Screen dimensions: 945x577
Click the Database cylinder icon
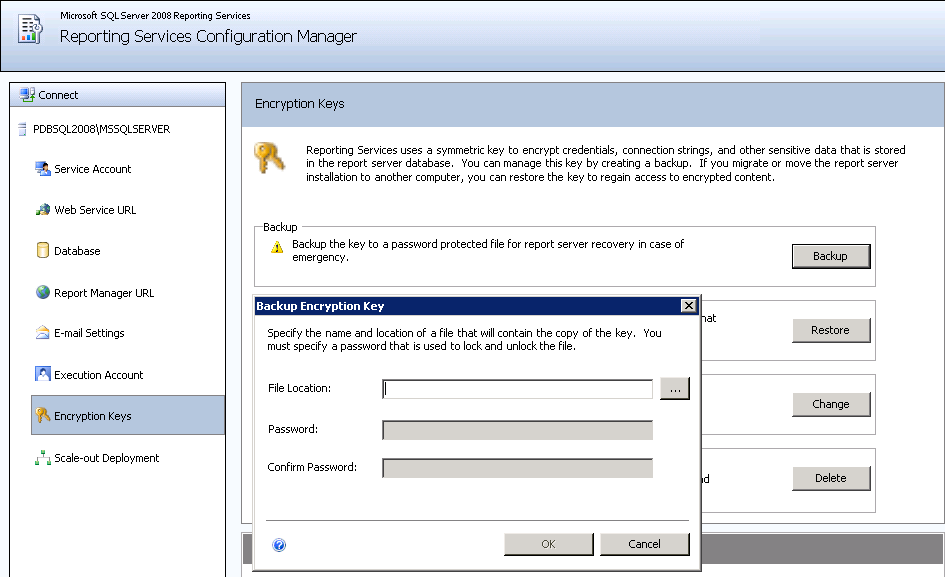42,250
